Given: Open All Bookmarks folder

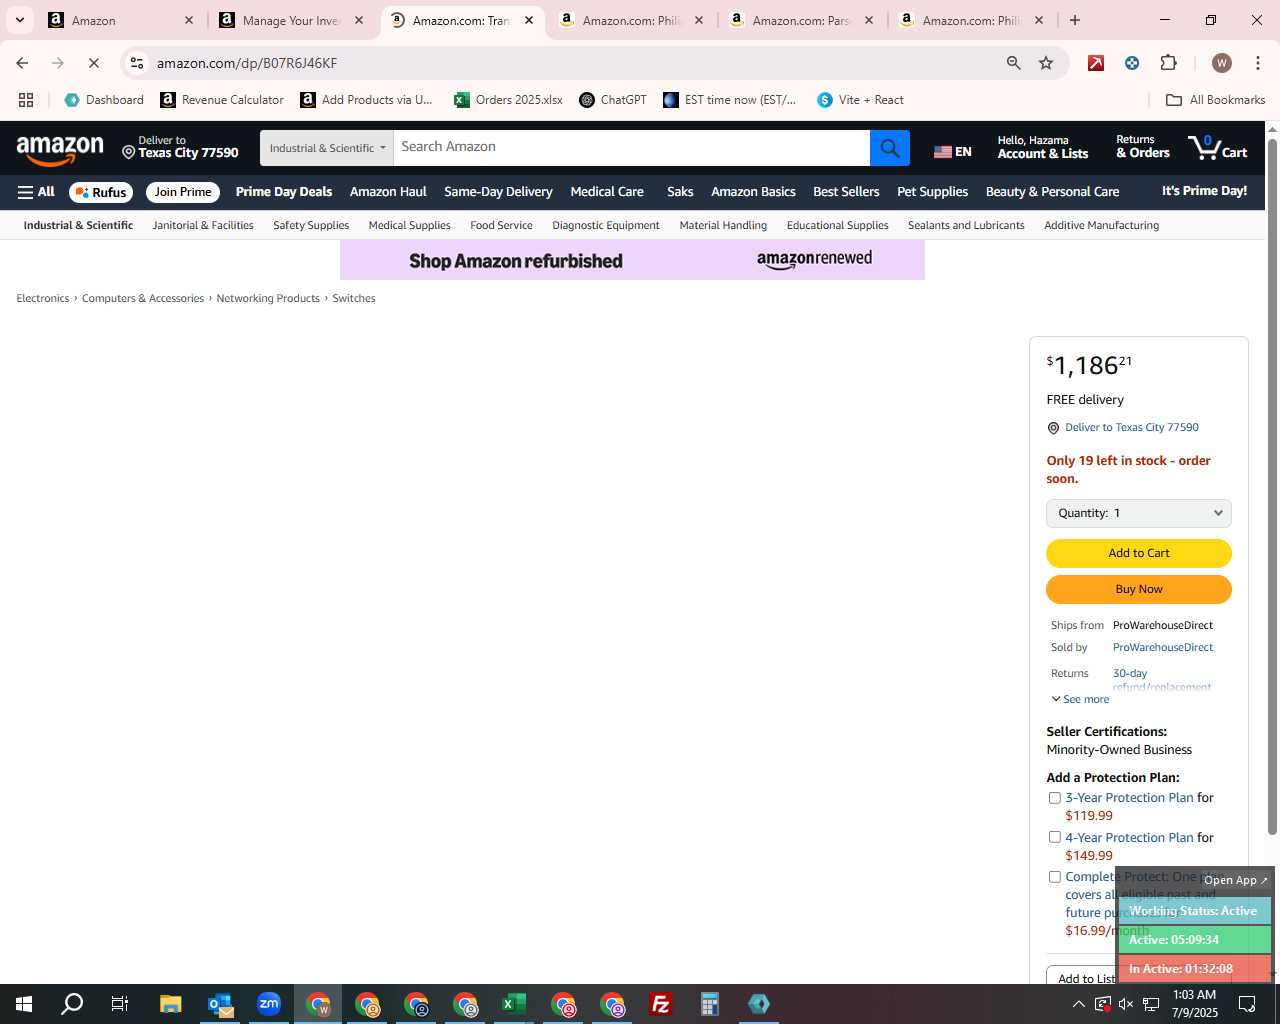Looking at the screenshot, I should click(1216, 100).
